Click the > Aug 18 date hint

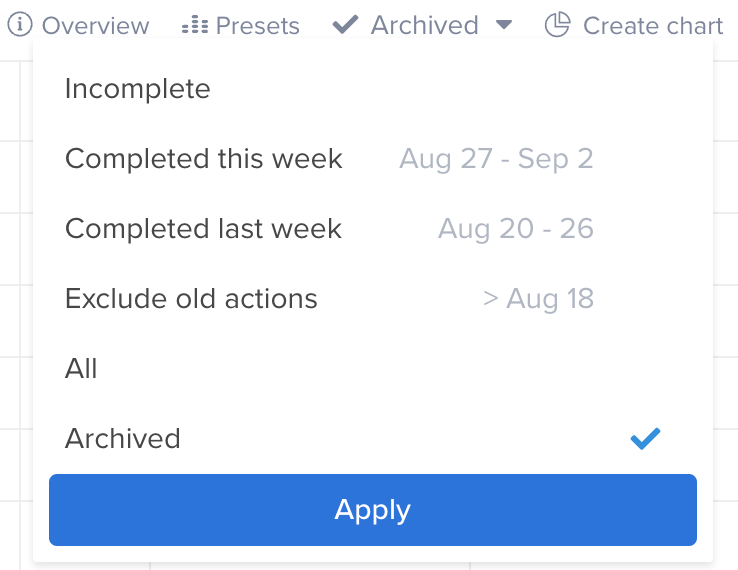538,298
